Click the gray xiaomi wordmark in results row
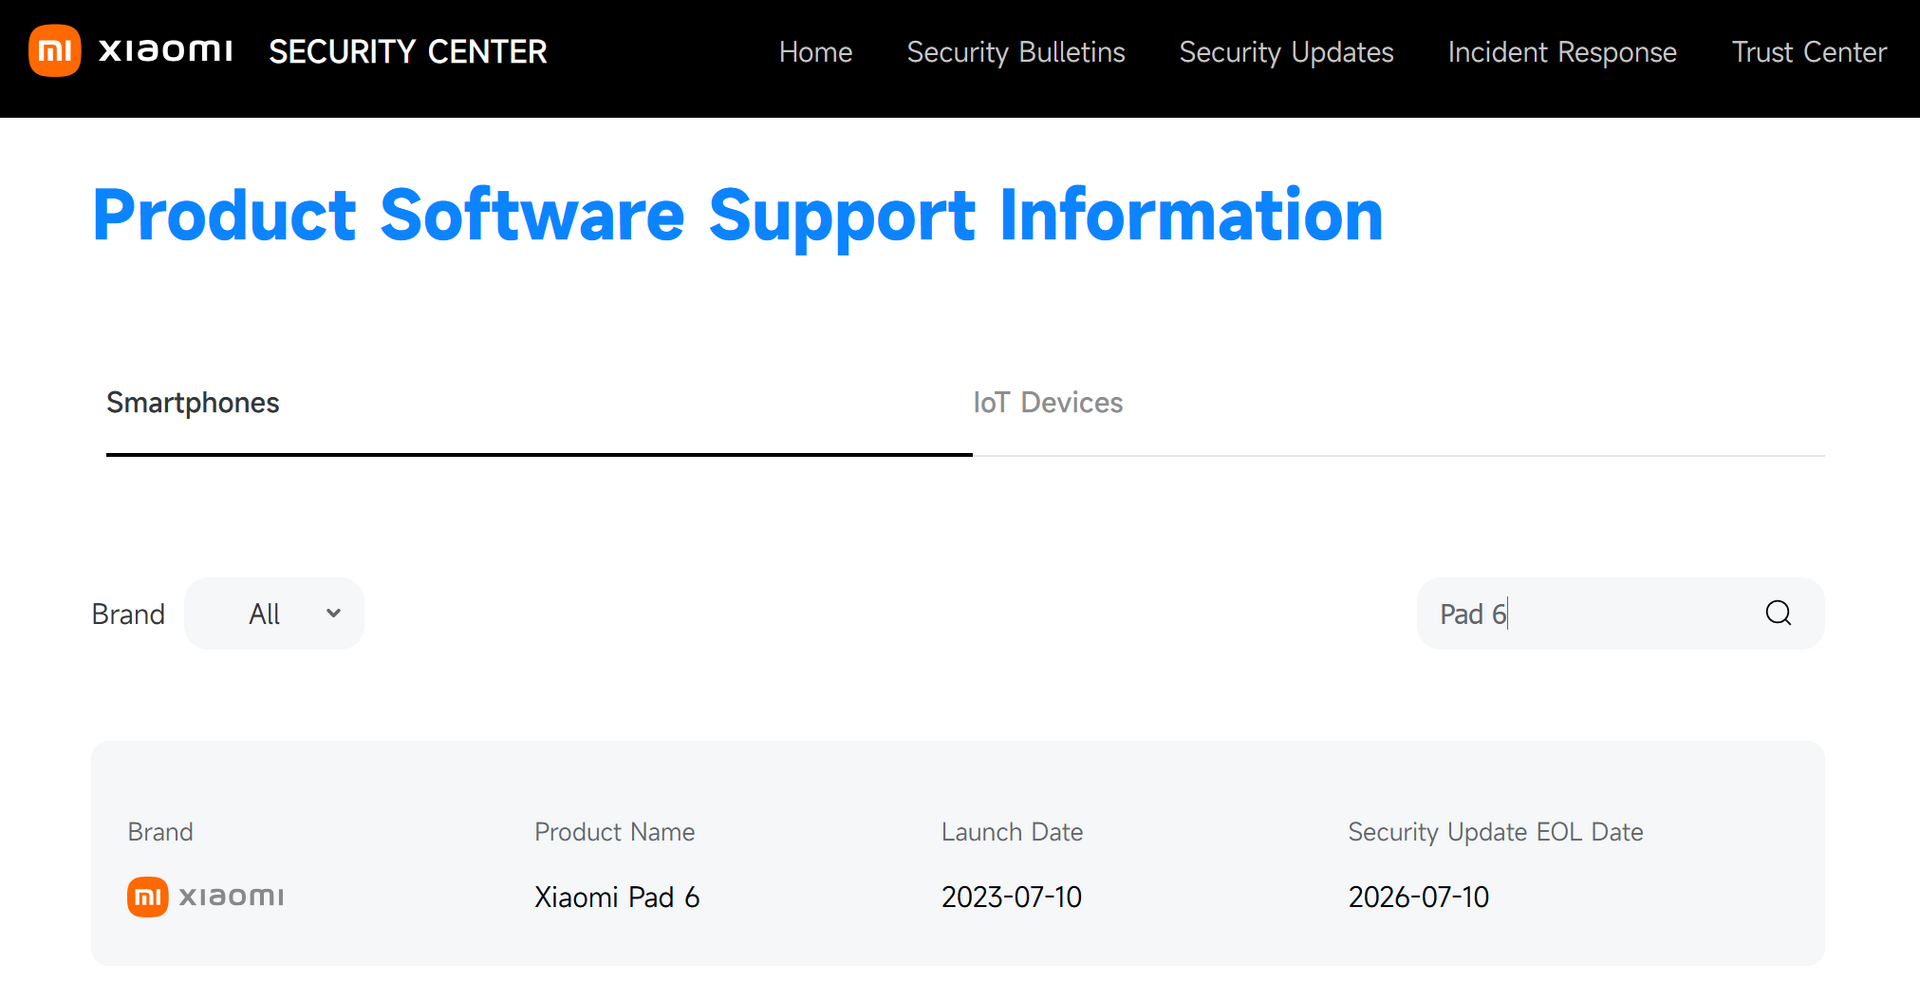 [x=231, y=897]
